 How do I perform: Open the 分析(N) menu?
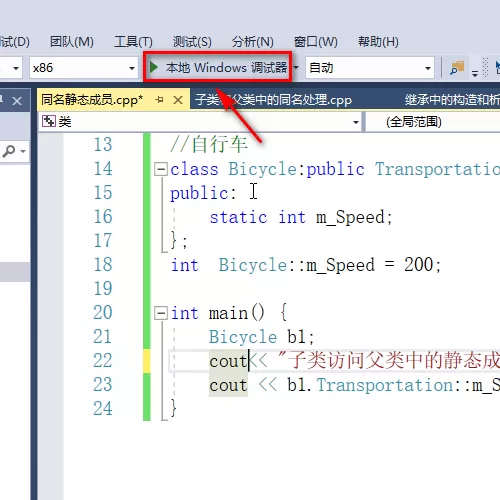[x=253, y=42]
